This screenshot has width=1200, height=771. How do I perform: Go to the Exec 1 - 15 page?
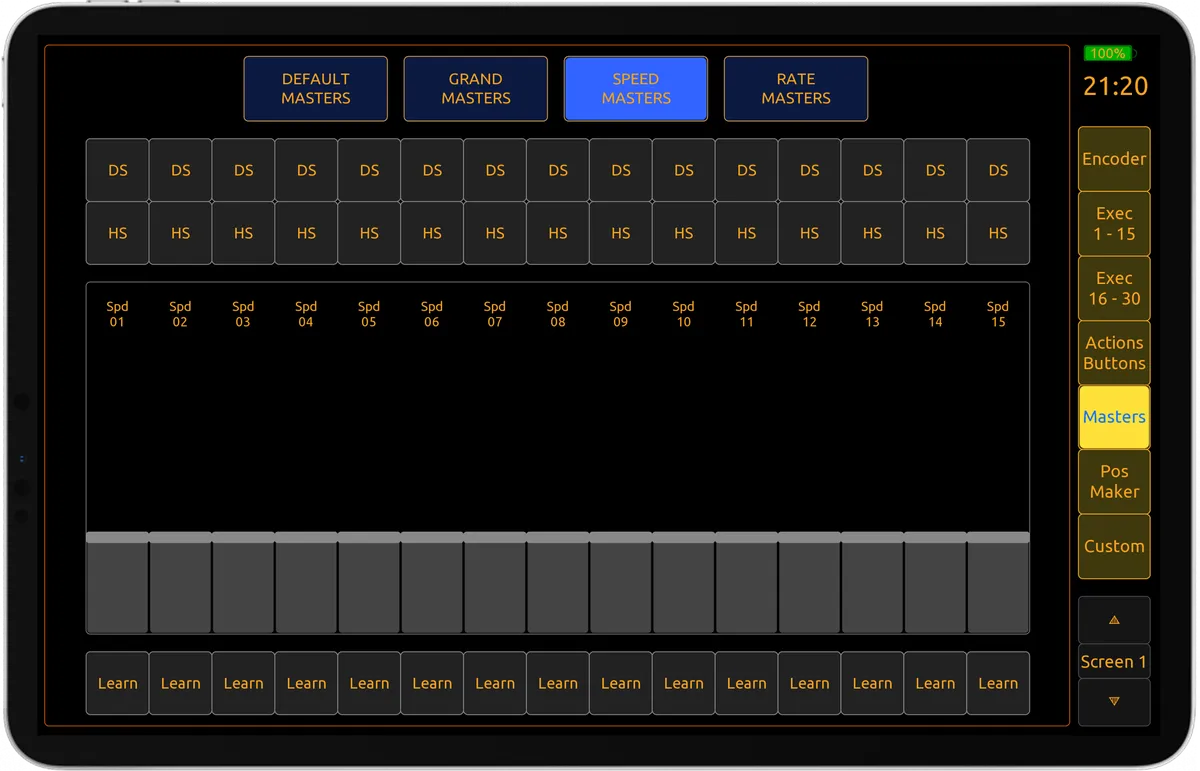(1114, 224)
